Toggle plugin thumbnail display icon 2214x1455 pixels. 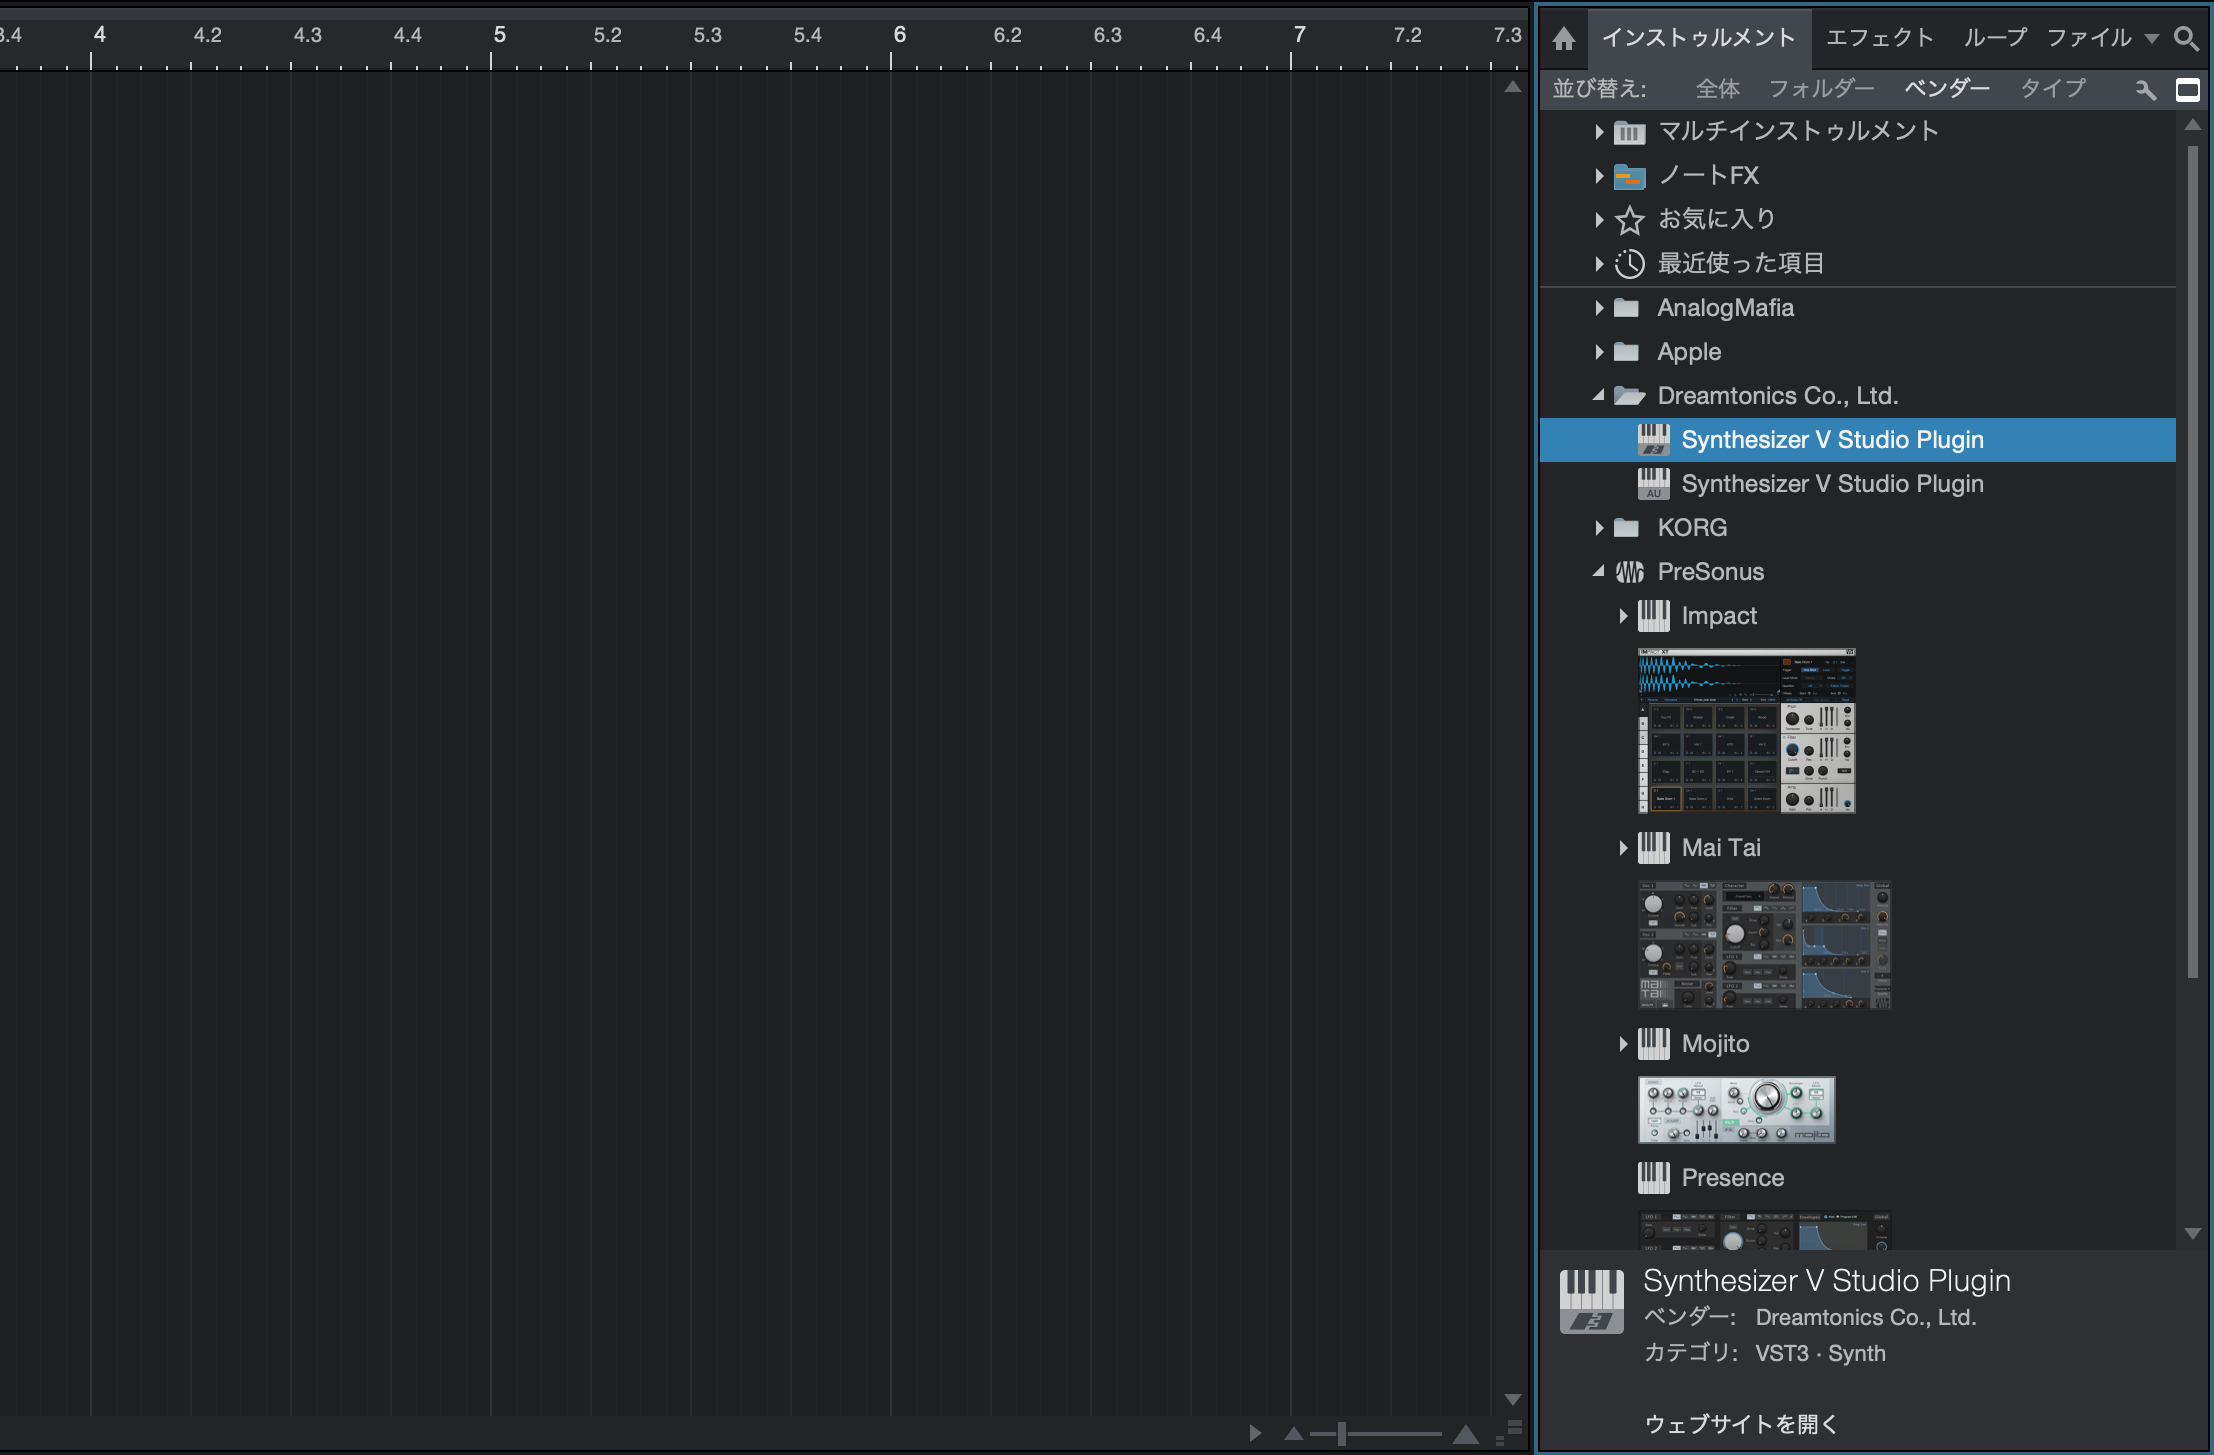click(x=2188, y=90)
